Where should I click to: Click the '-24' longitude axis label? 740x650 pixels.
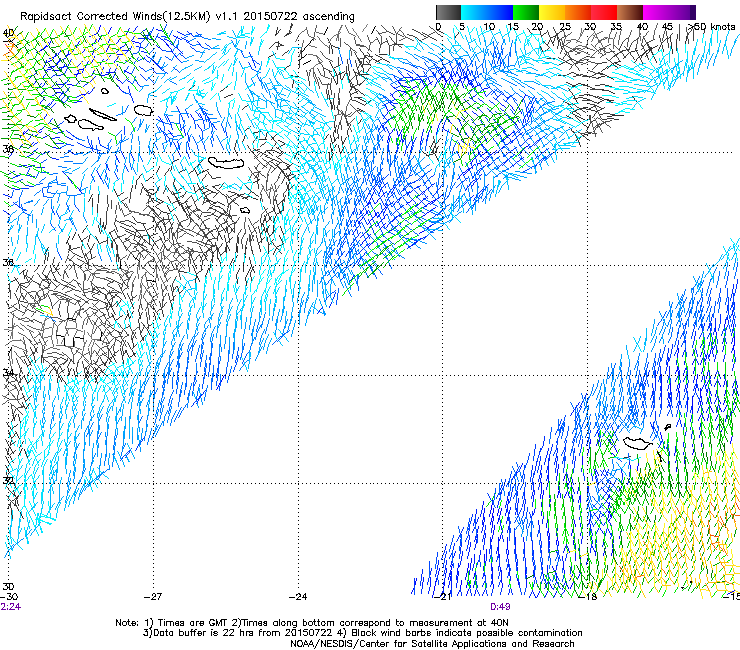pos(298,596)
